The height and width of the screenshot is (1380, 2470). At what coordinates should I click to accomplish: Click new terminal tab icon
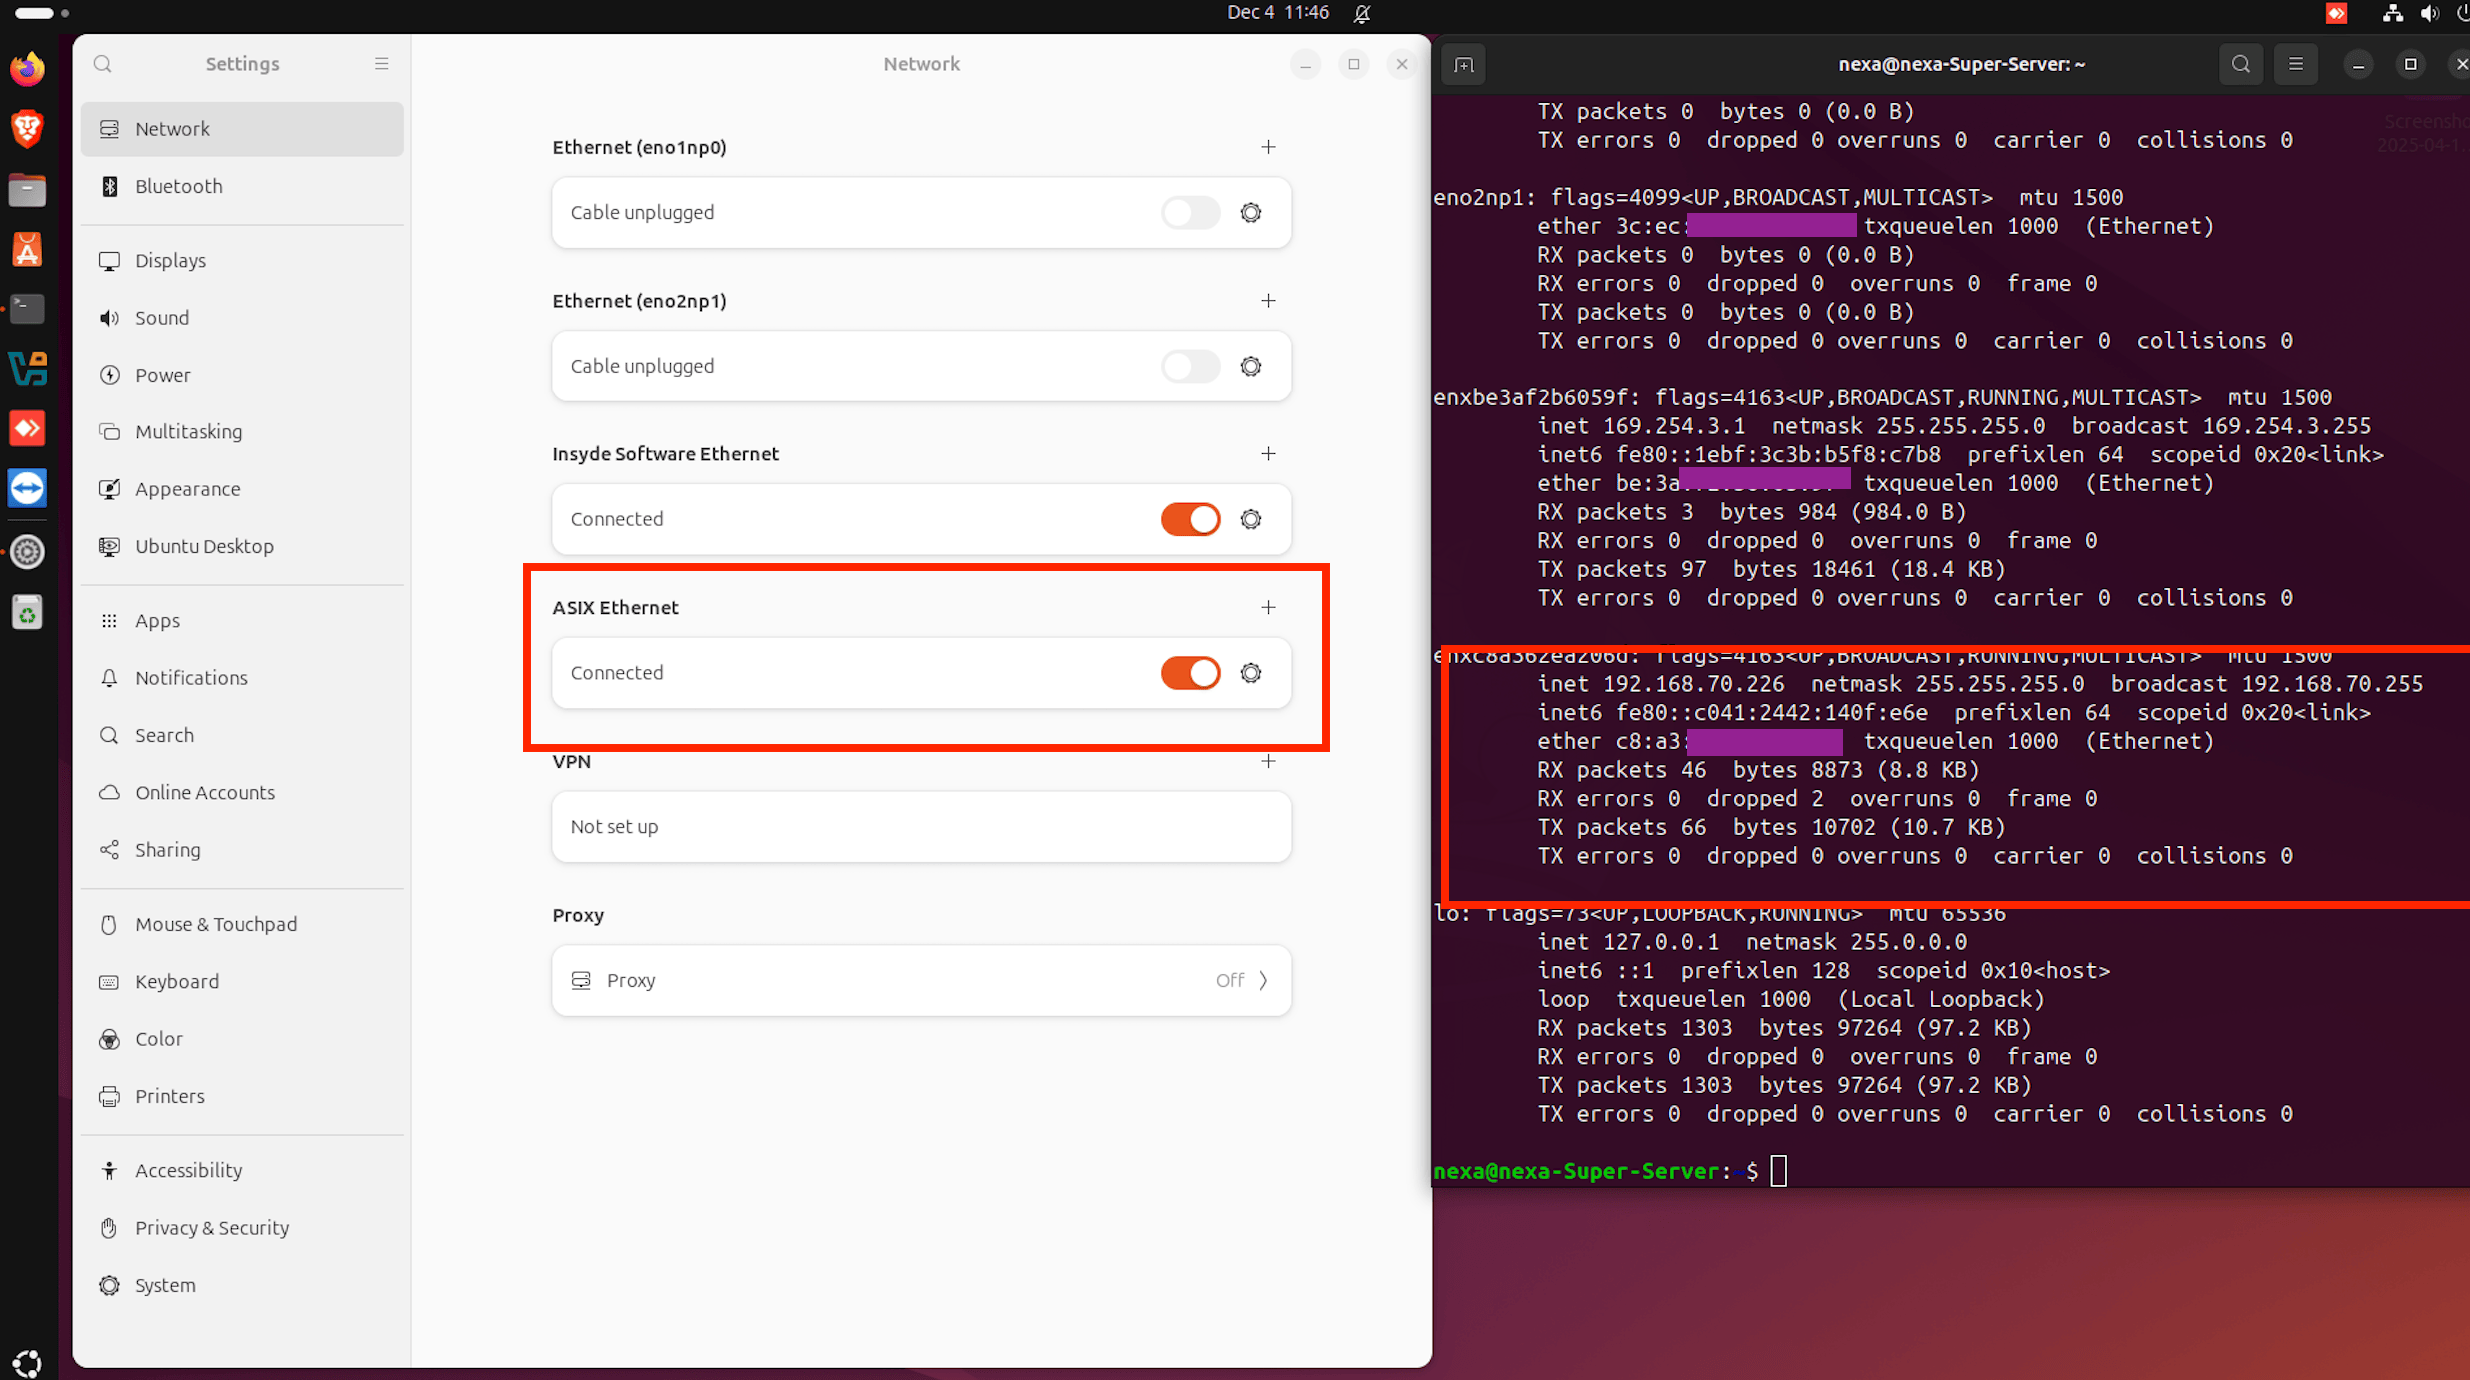[1463, 65]
